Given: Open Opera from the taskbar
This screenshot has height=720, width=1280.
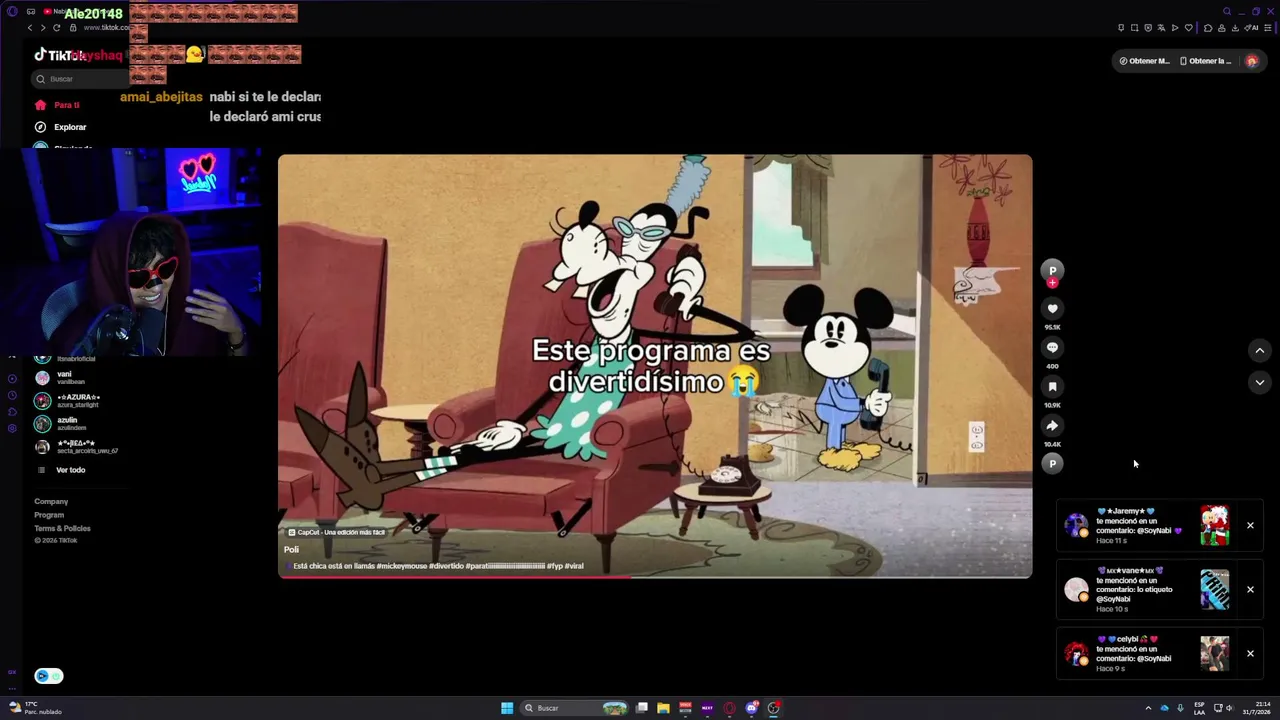Looking at the screenshot, I should (730, 708).
